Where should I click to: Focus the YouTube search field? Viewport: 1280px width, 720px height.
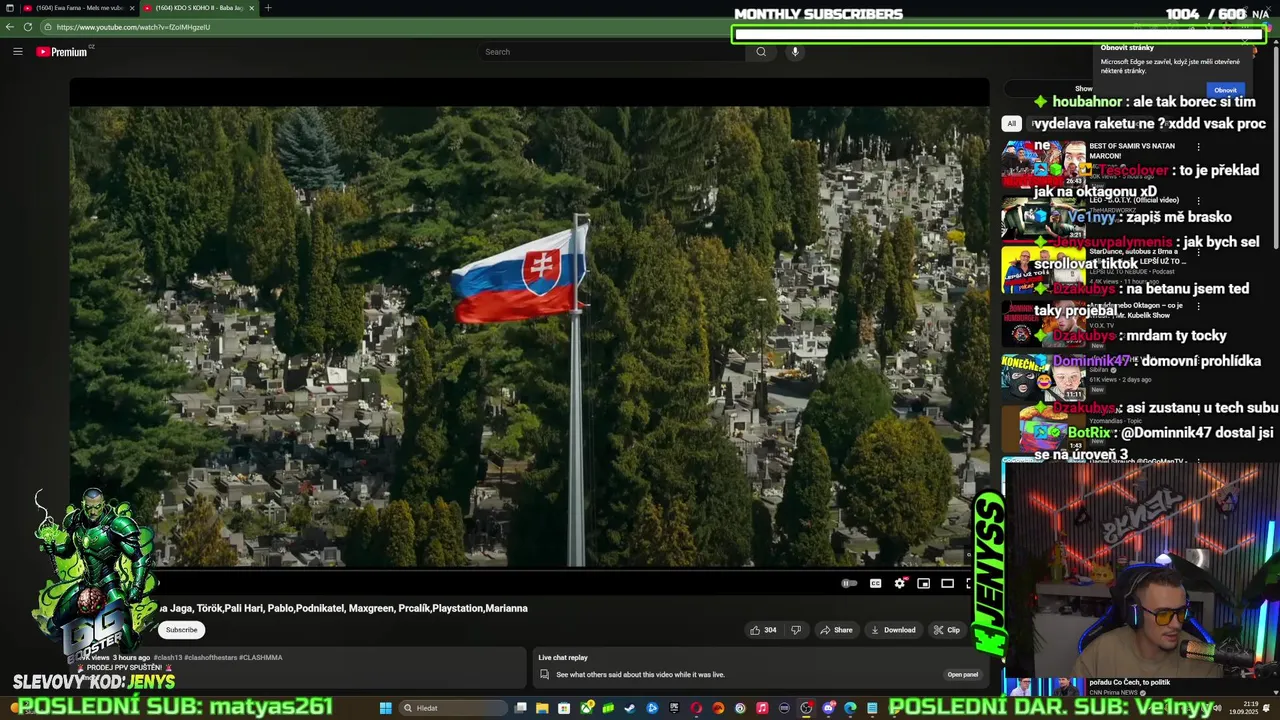tap(612, 52)
